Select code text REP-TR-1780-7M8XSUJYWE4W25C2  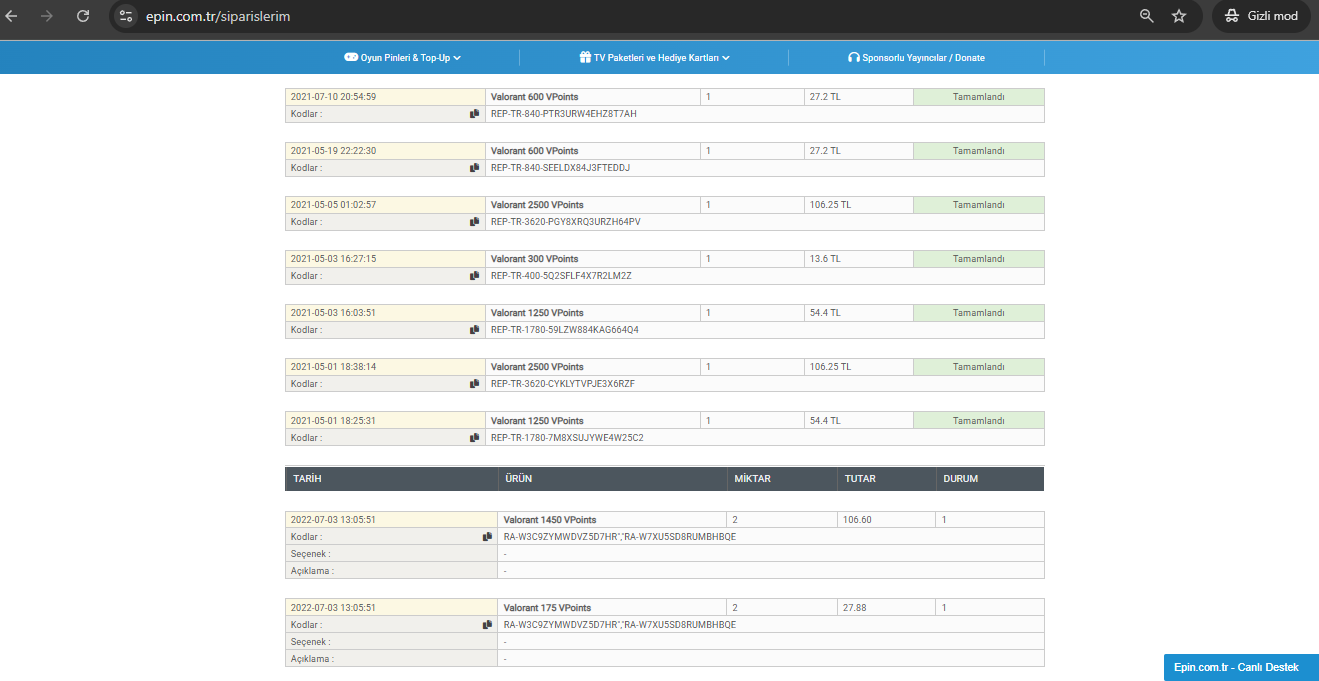point(566,438)
